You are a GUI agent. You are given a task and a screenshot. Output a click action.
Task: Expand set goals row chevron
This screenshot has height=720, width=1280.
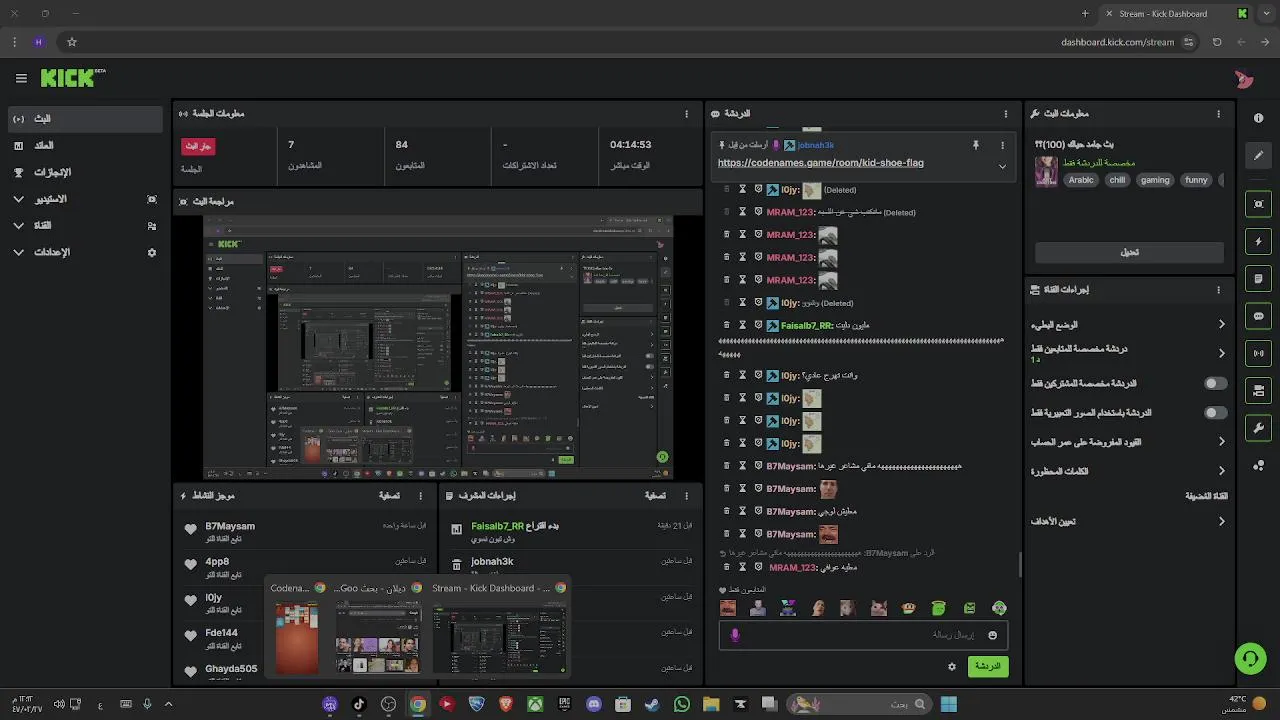1221,521
